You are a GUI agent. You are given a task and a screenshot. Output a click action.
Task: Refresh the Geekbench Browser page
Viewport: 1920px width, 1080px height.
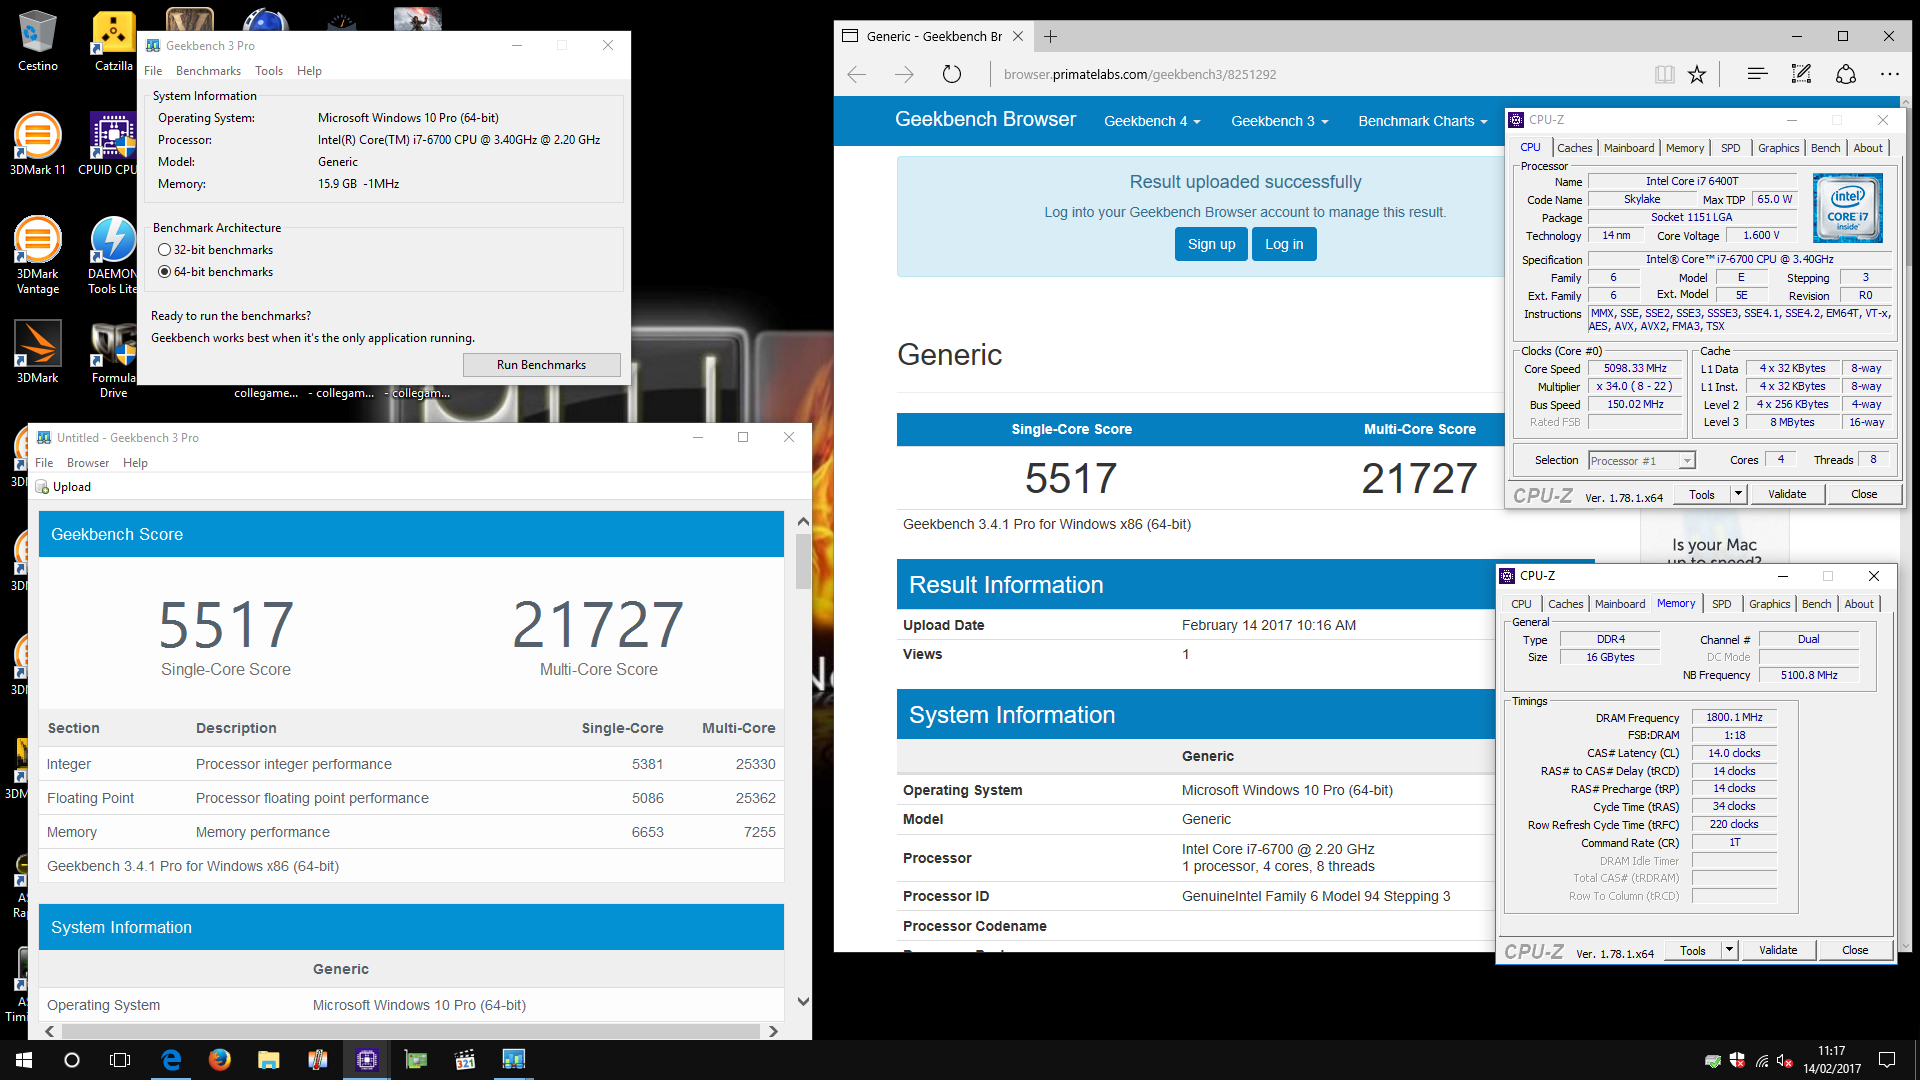952,74
